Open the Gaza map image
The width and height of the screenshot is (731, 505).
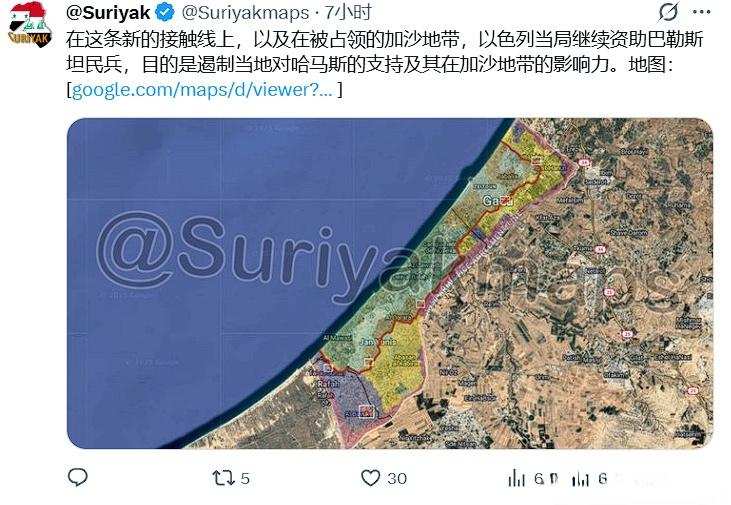[390, 283]
